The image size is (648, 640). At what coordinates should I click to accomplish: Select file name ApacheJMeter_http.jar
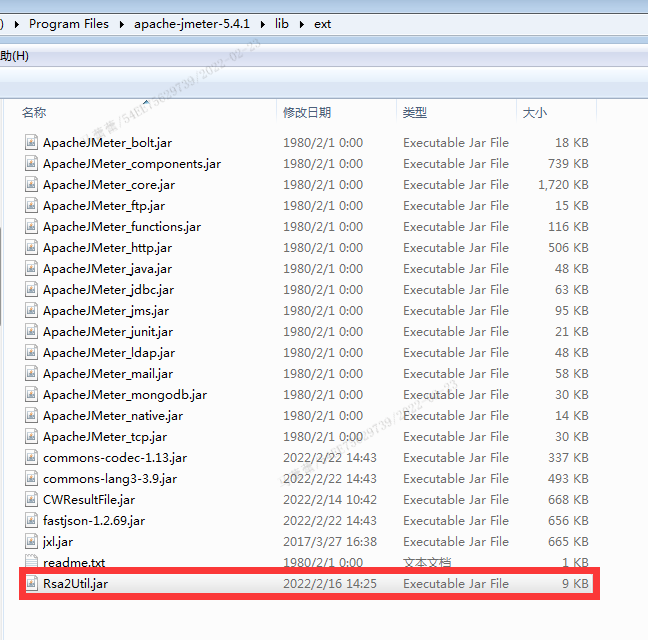tap(107, 248)
